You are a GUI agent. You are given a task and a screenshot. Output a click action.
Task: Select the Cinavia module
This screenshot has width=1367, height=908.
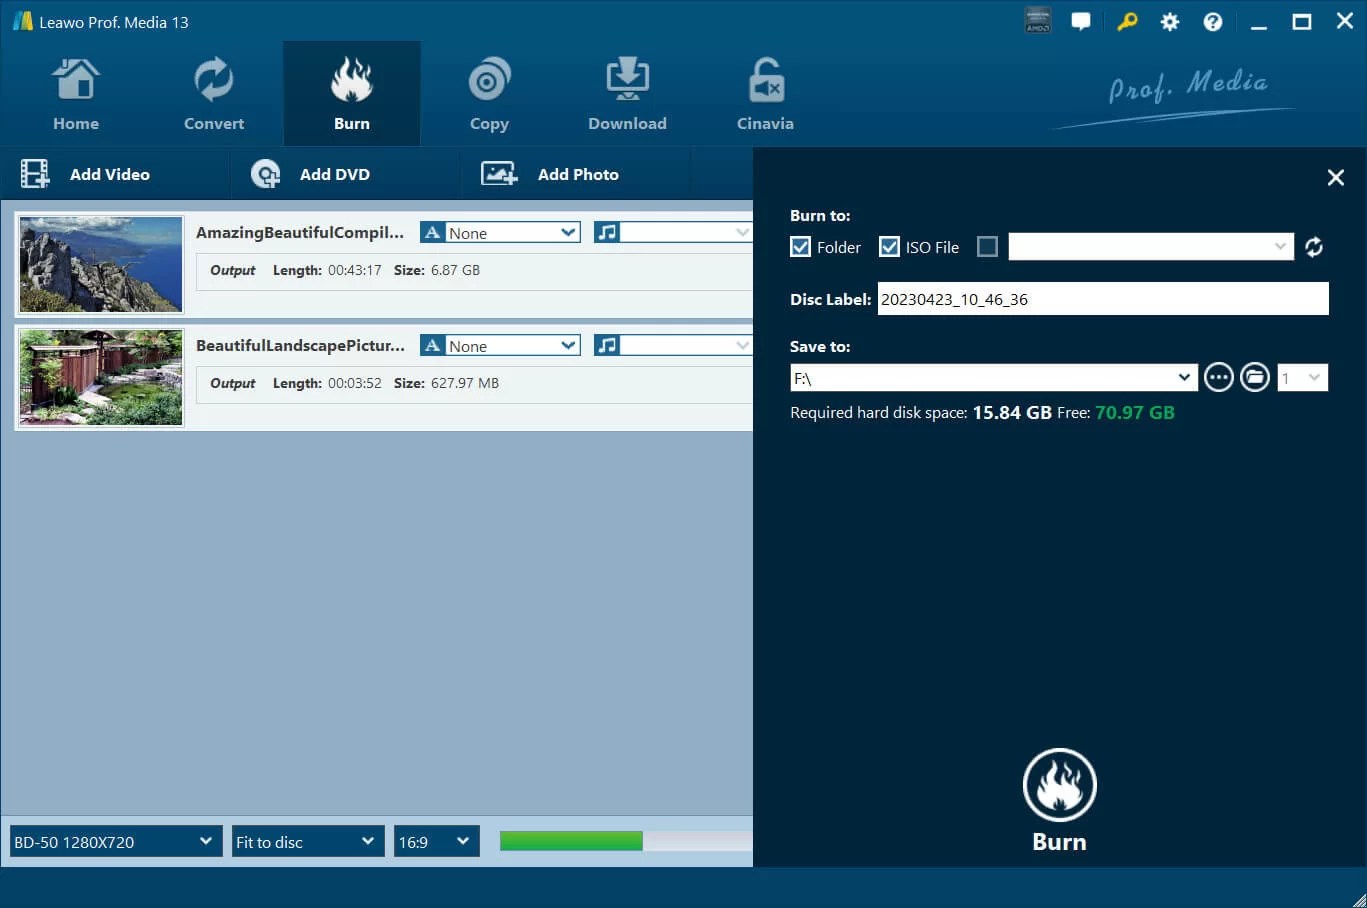click(x=764, y=90)
